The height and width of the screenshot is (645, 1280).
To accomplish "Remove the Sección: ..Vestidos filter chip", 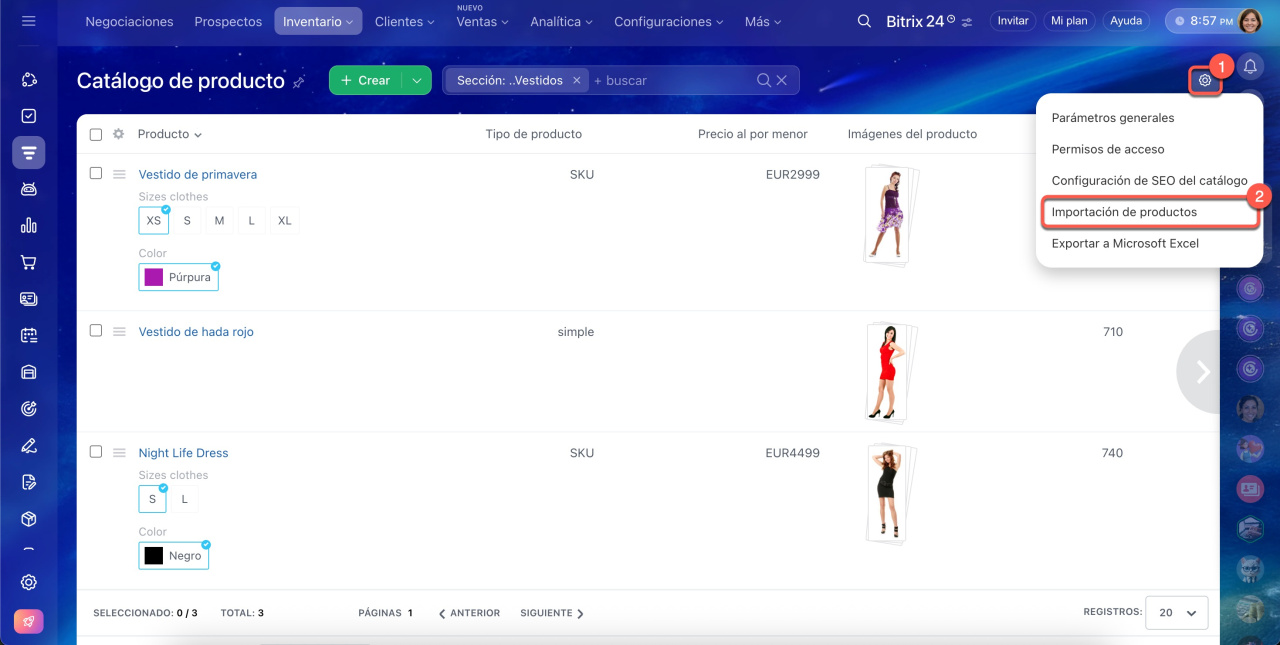I will [577, 80].
